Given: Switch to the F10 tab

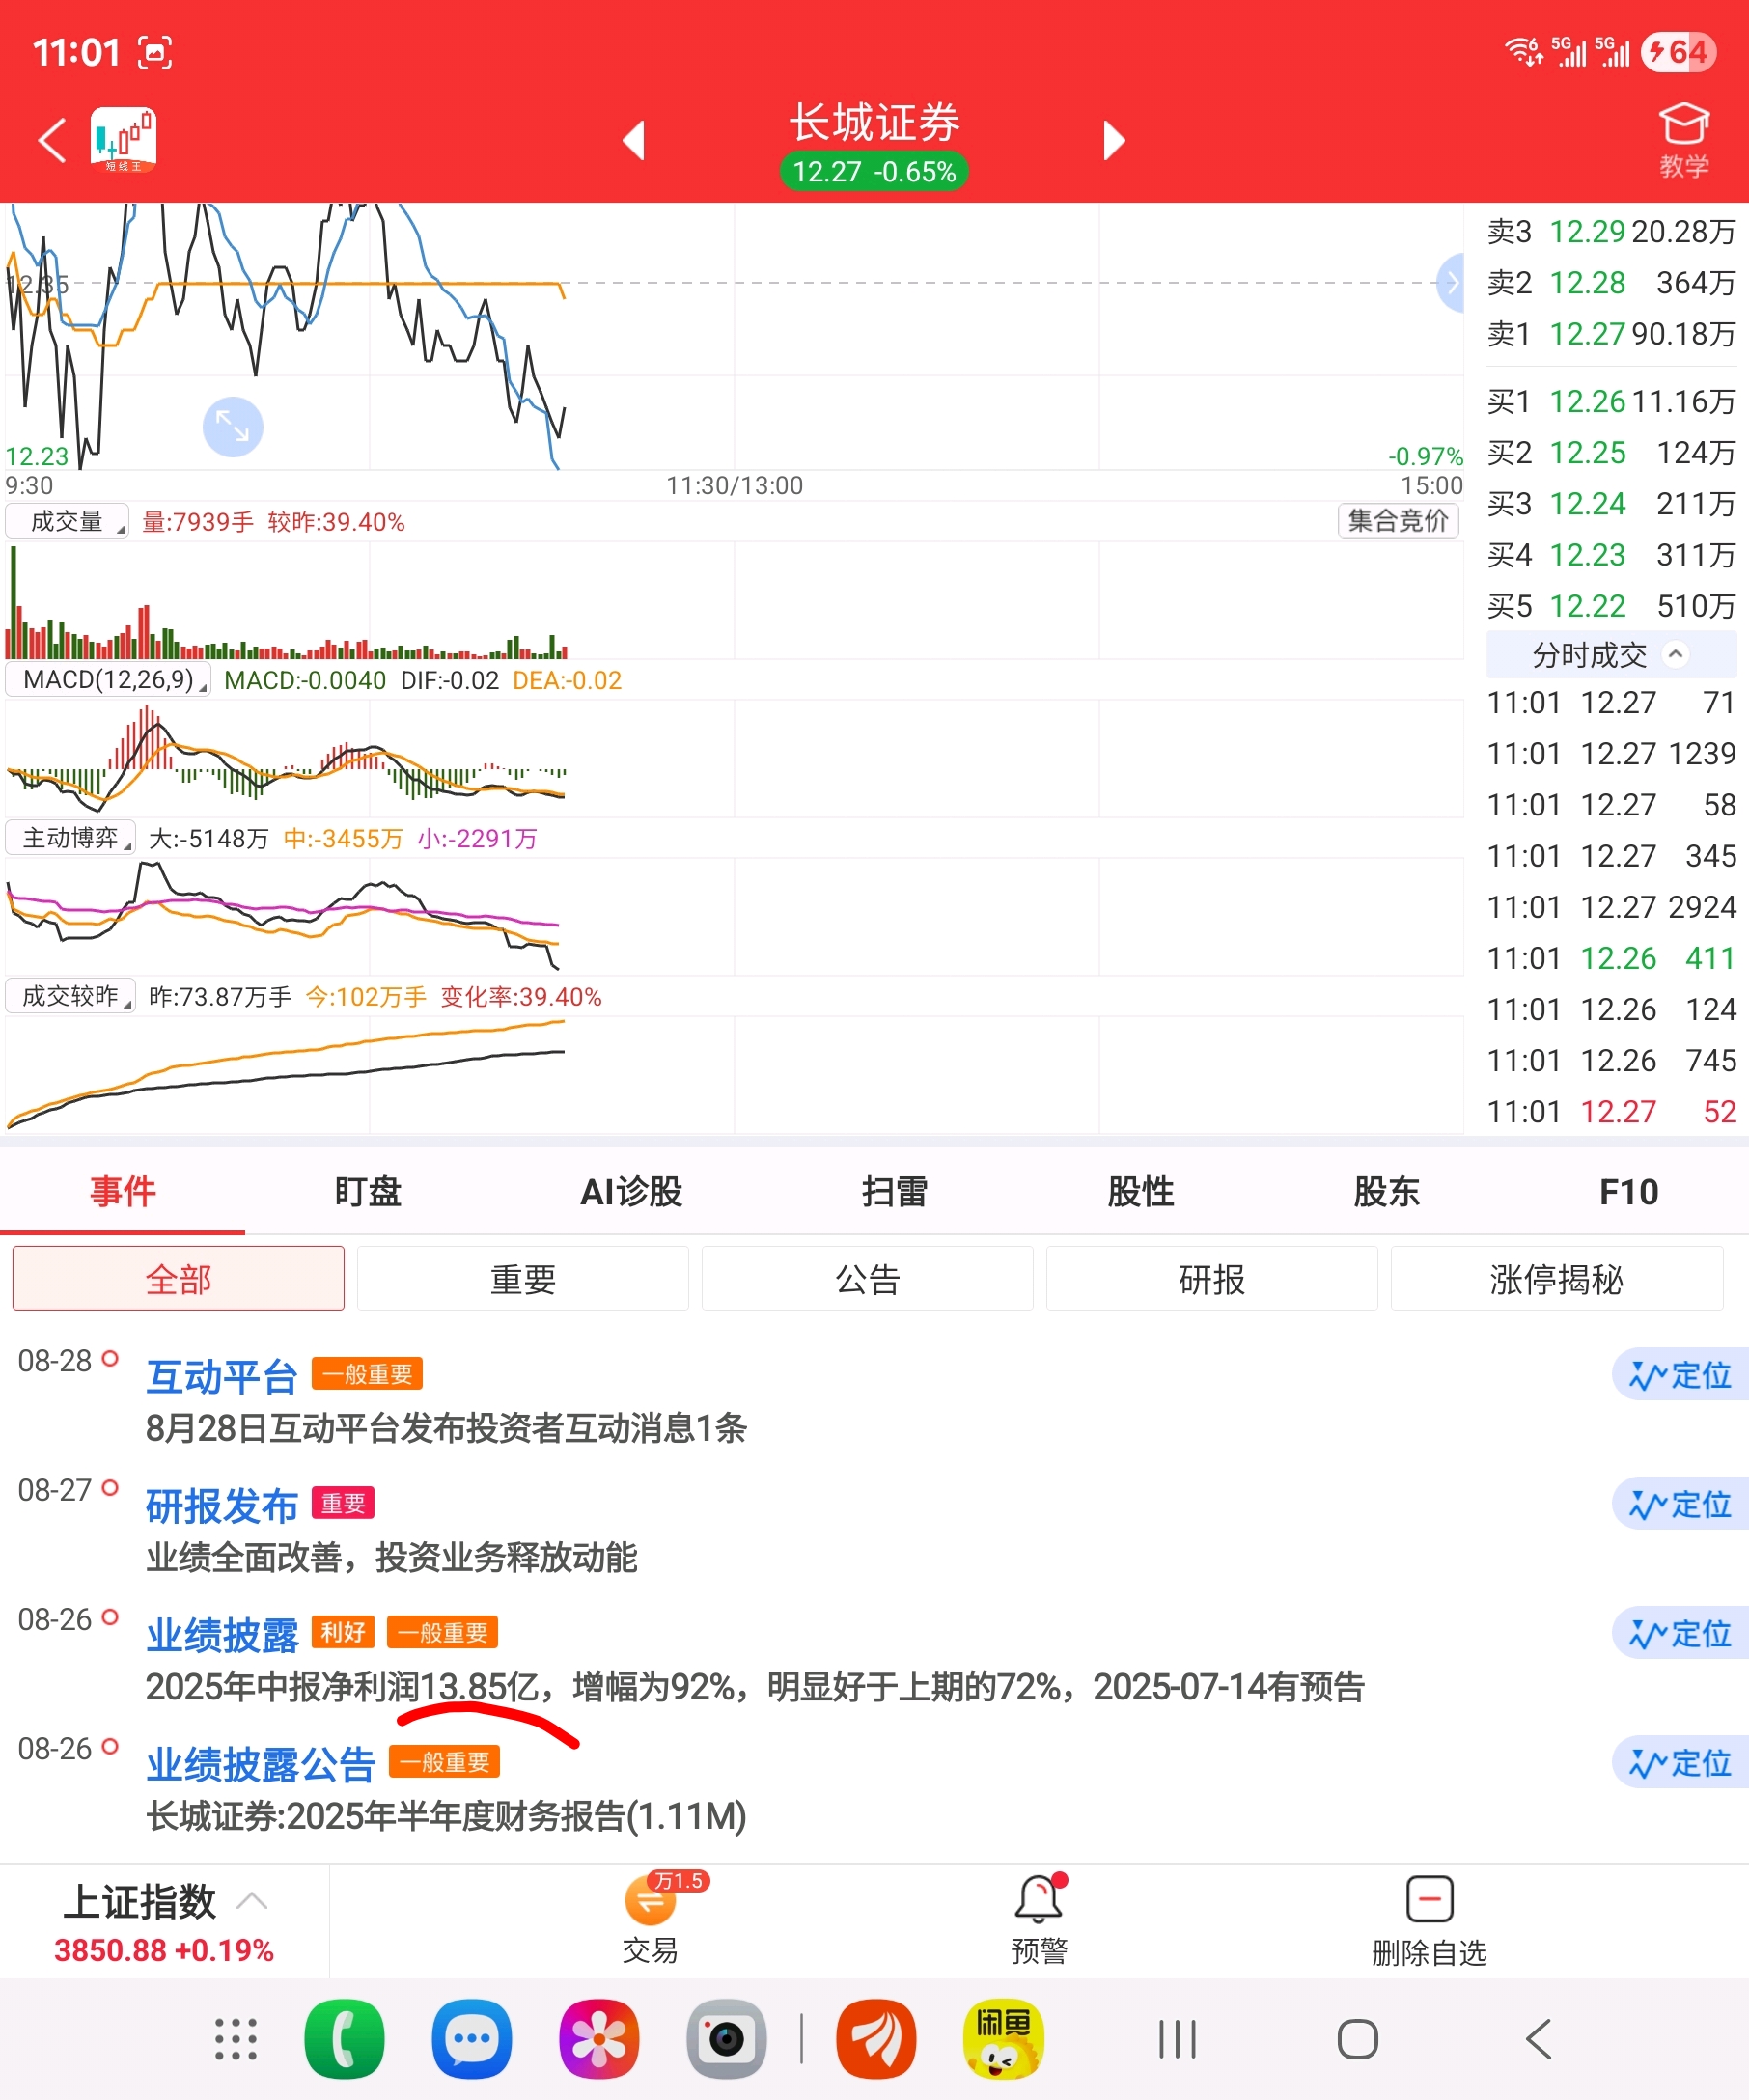Looking at the screenshot, I should [x=1628, y=1191].
